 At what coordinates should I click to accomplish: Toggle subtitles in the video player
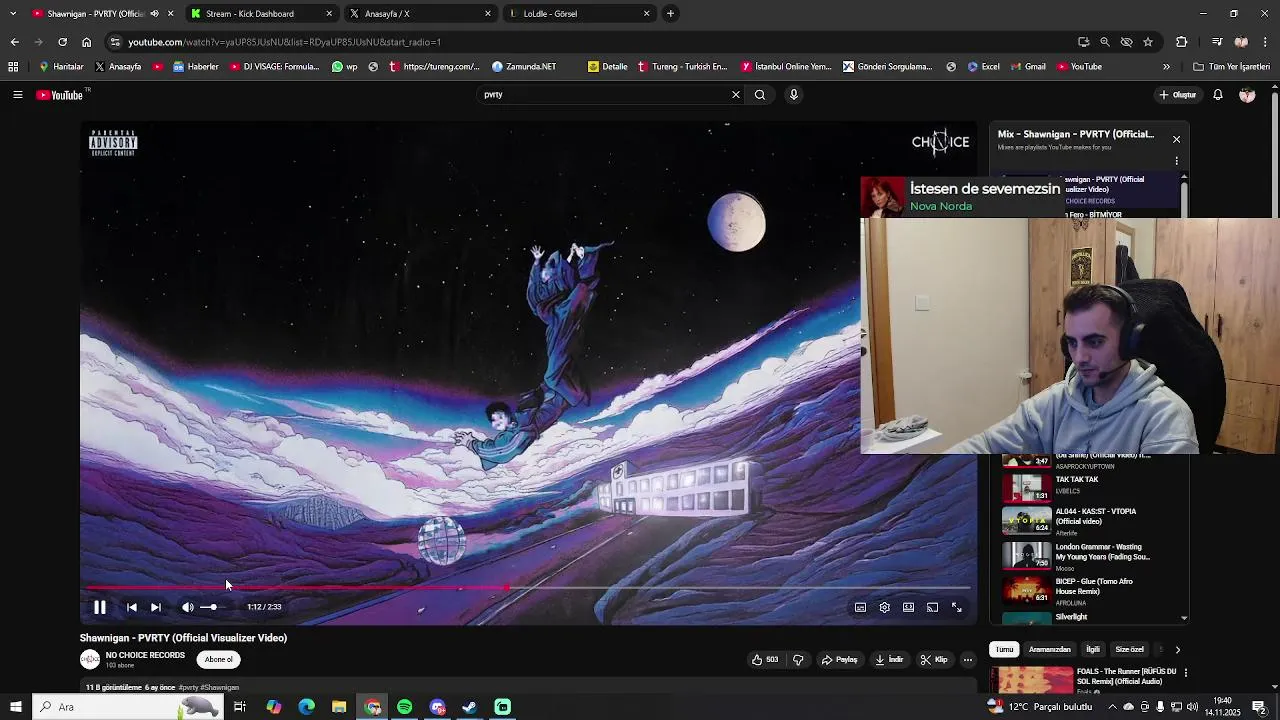click(x=860, y=607)
